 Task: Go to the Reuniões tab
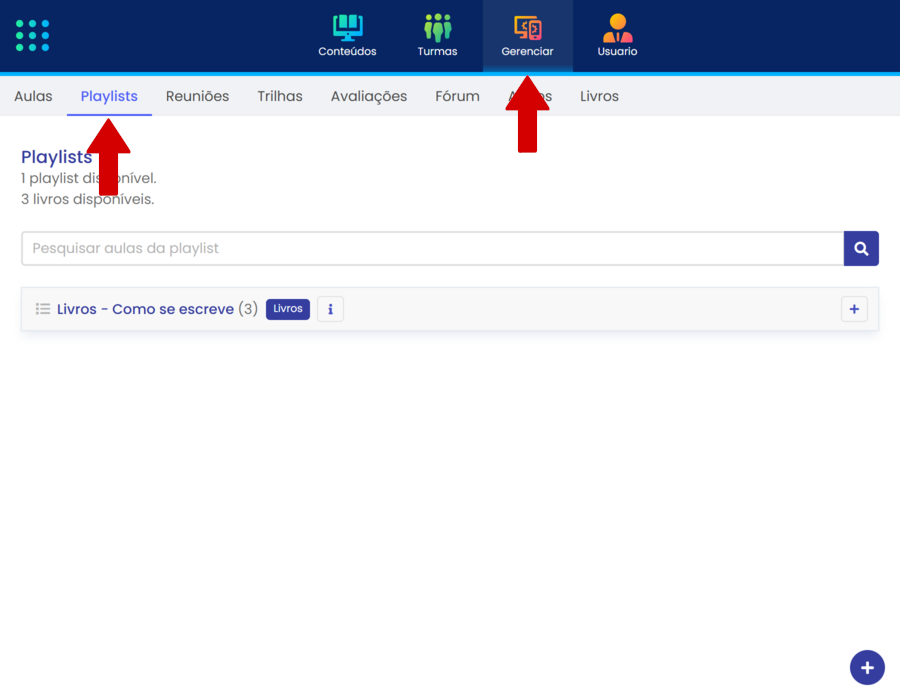[197, 96]
